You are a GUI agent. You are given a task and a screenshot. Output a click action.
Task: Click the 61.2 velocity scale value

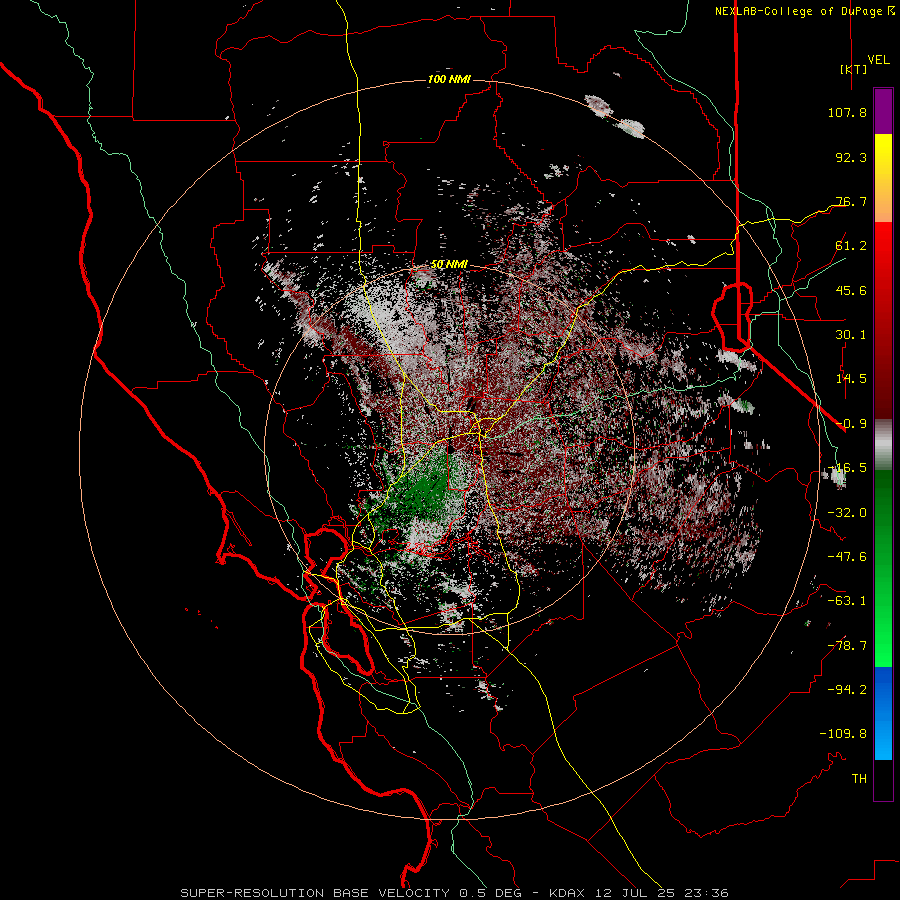[x=851, y=246]
